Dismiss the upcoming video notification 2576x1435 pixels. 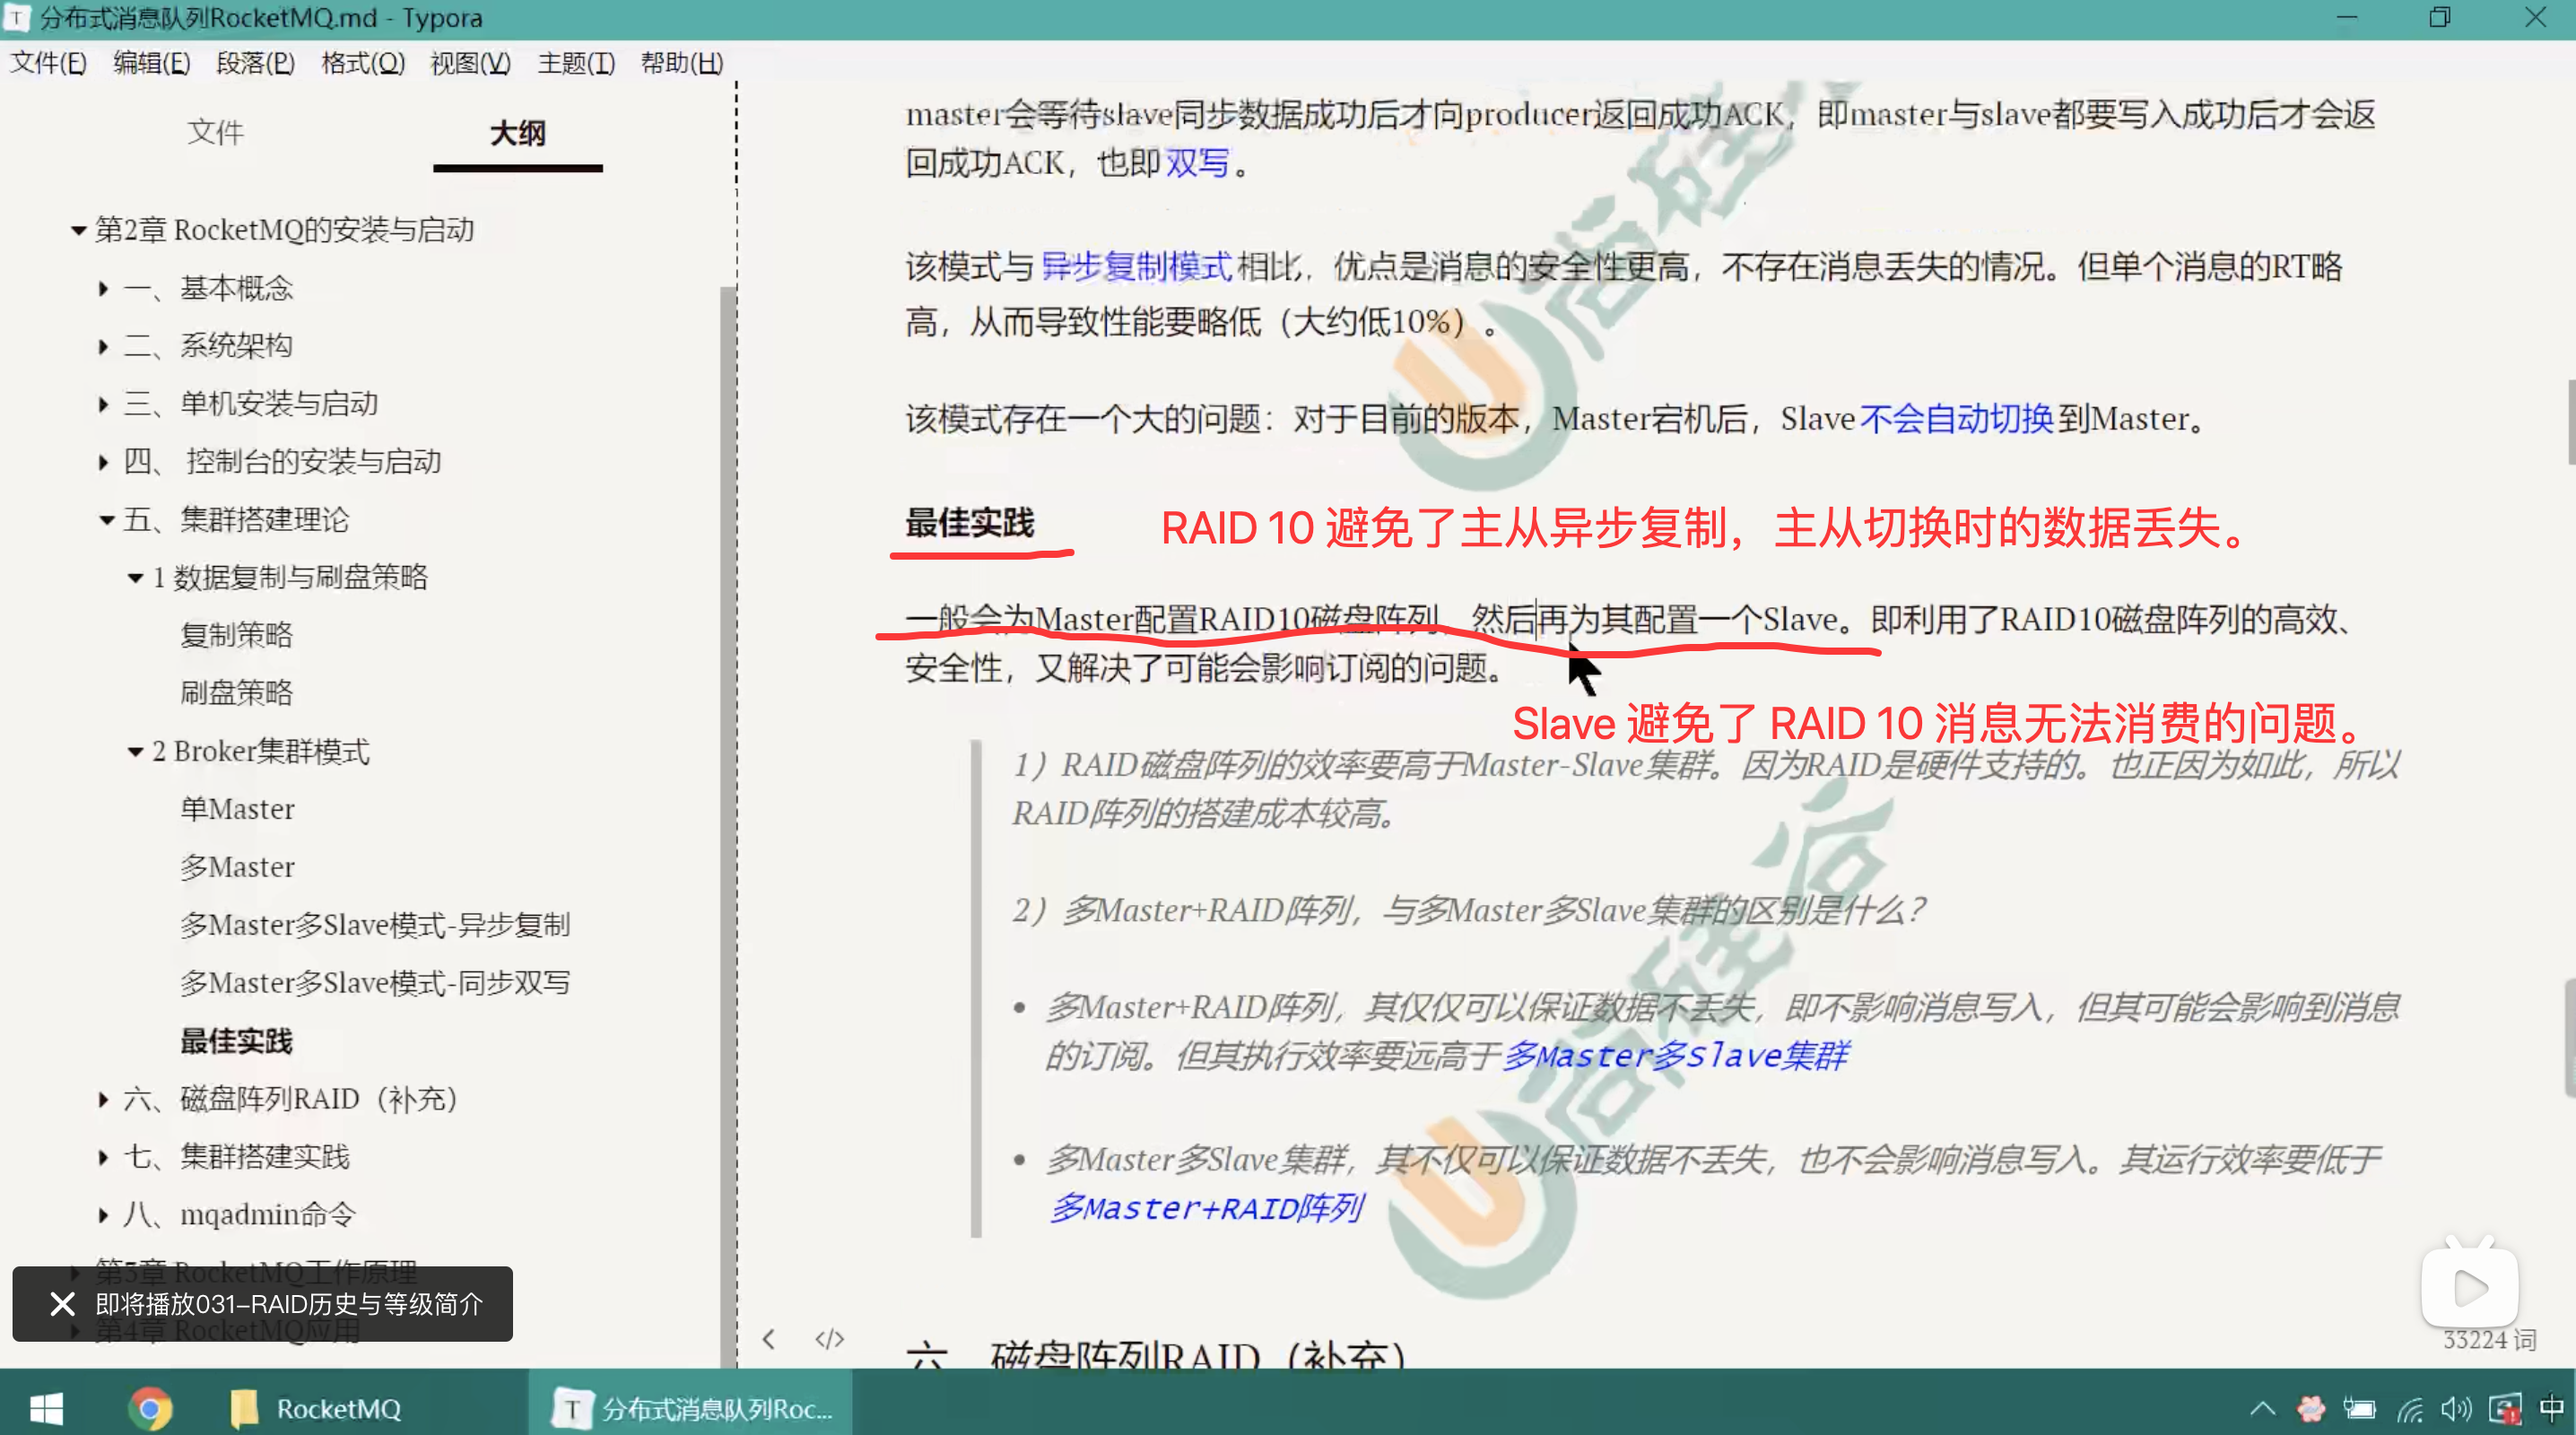[62, 1303]
